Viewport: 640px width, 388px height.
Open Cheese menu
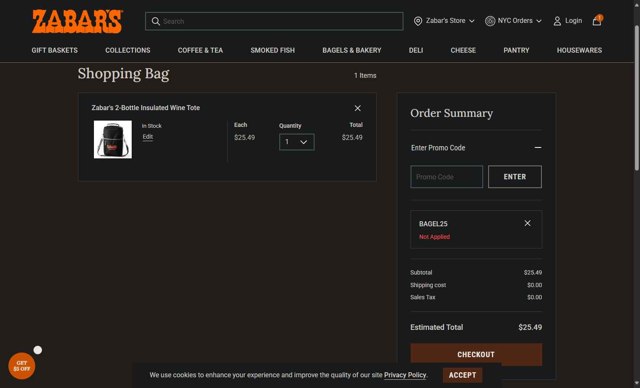coord(463,50)
